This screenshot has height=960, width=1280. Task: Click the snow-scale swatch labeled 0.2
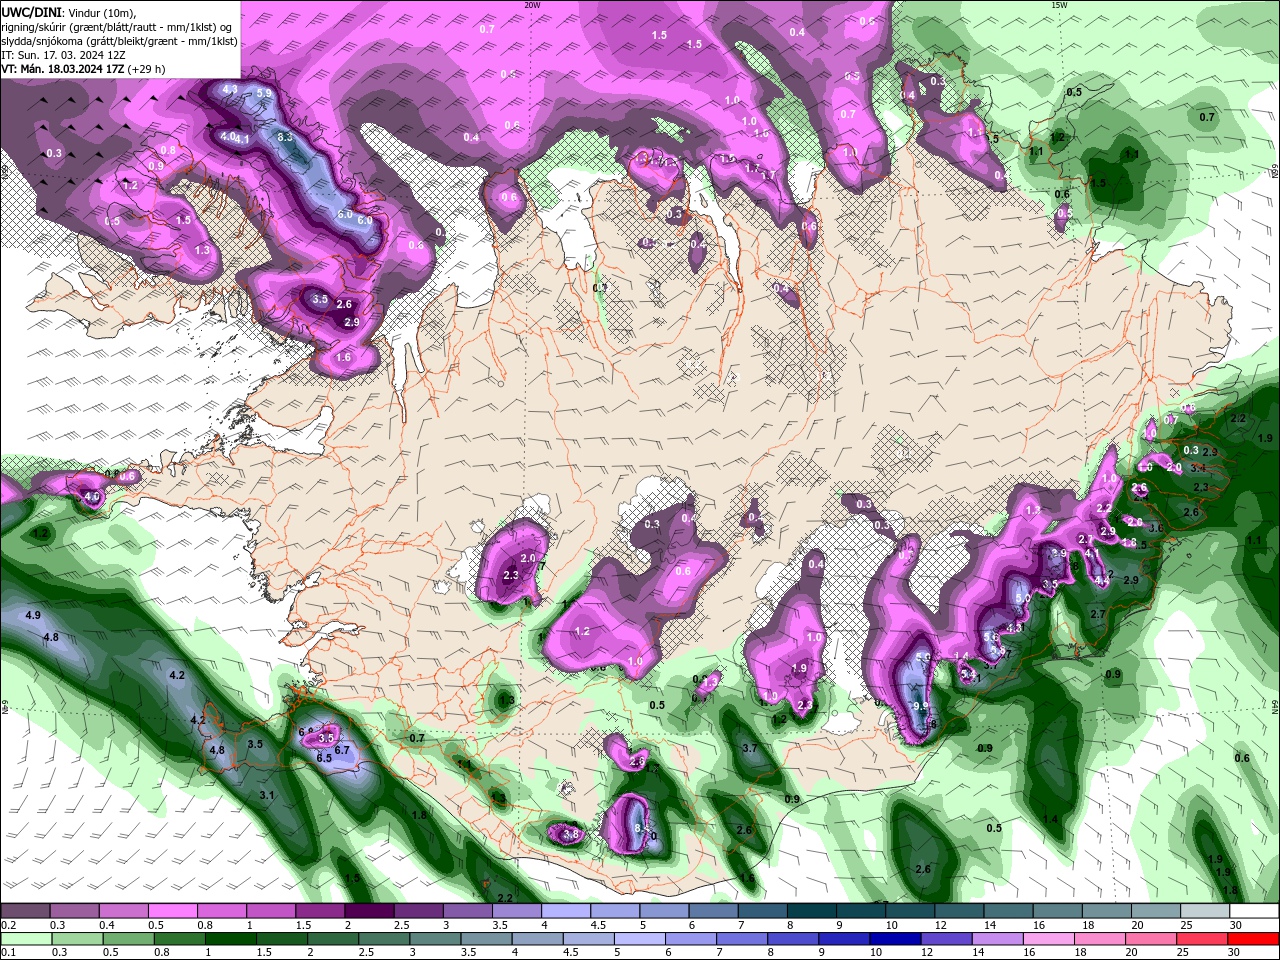tap(25, 911)
